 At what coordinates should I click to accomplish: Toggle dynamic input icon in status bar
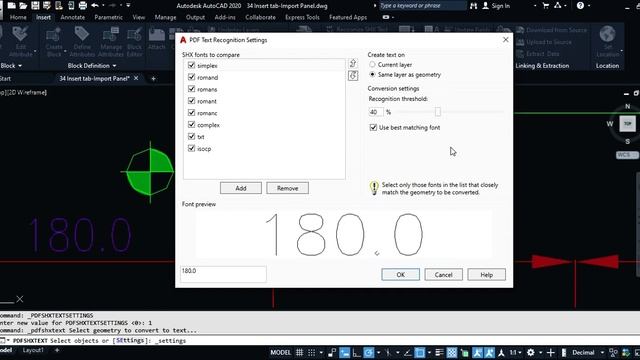pyautogui.click(x=345, y=353)
